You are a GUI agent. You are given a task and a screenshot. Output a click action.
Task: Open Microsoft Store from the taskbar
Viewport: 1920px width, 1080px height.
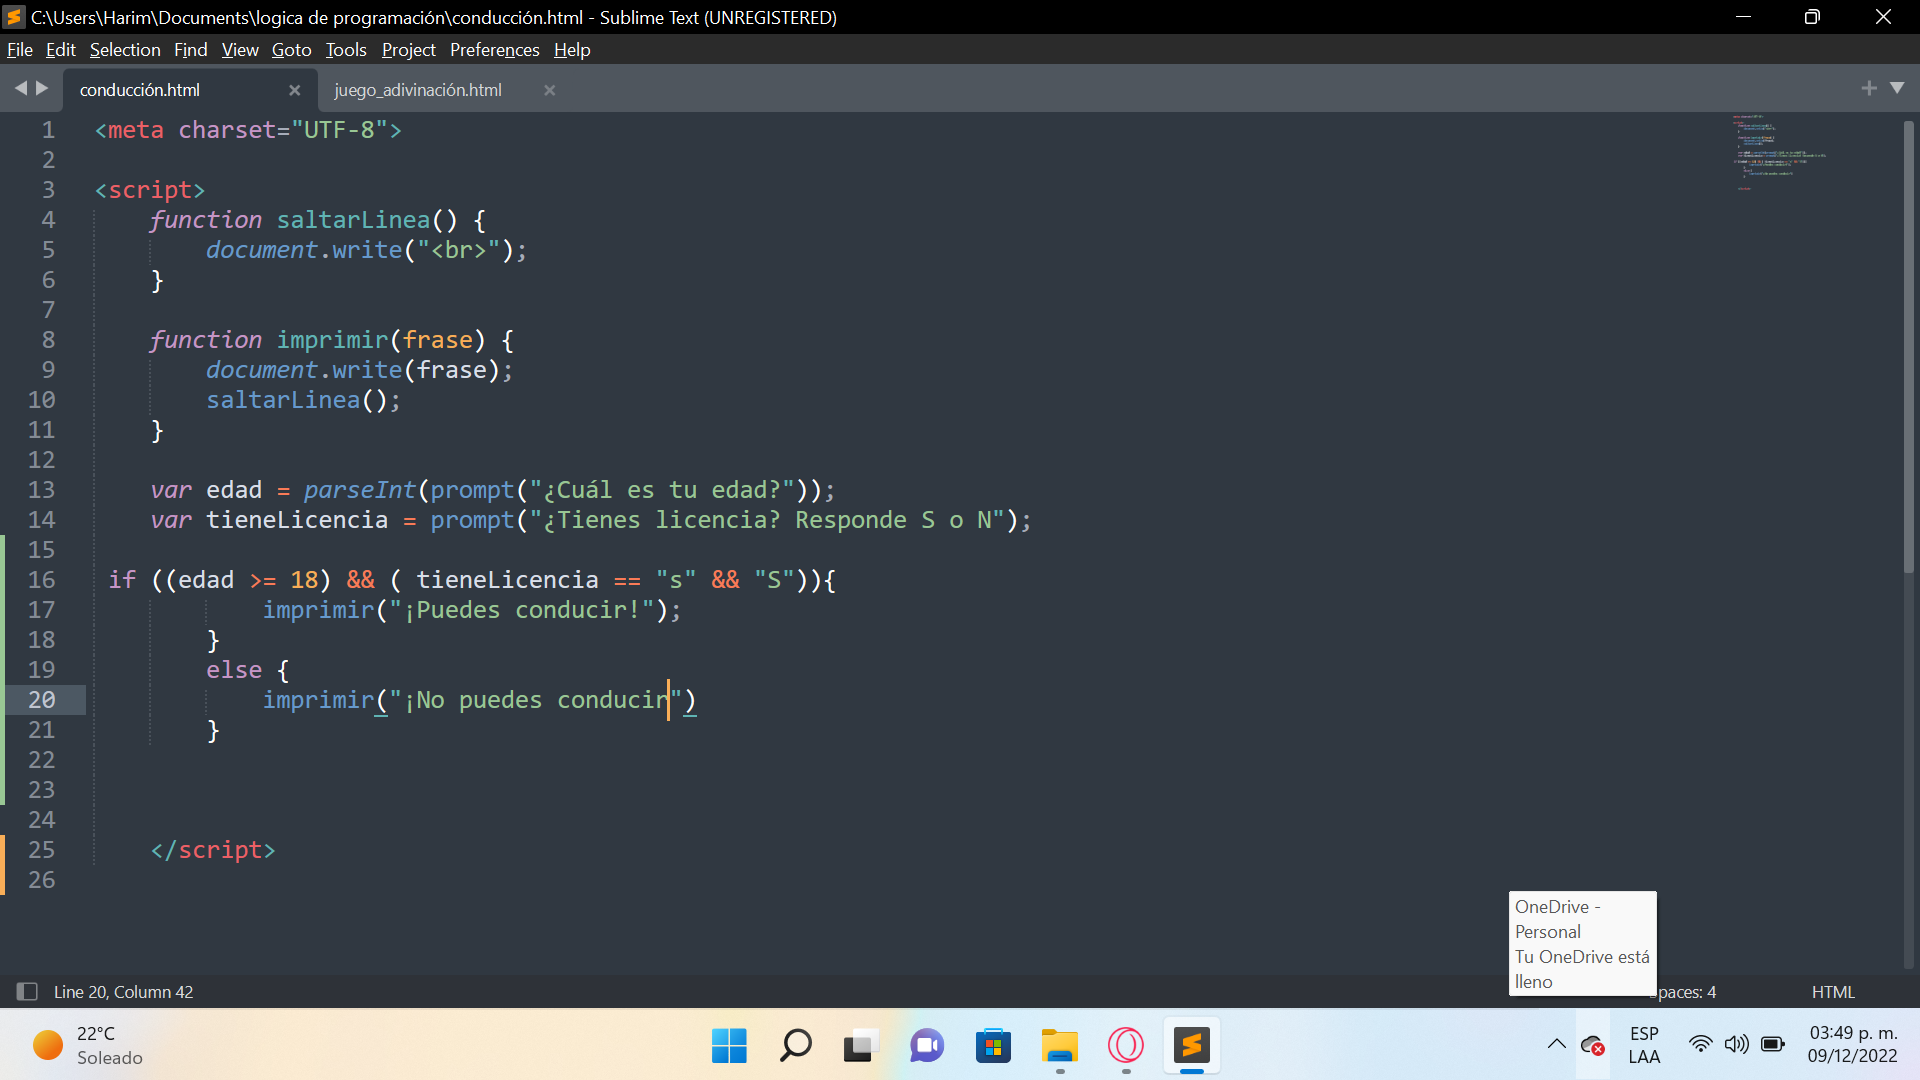[993, 1046]
